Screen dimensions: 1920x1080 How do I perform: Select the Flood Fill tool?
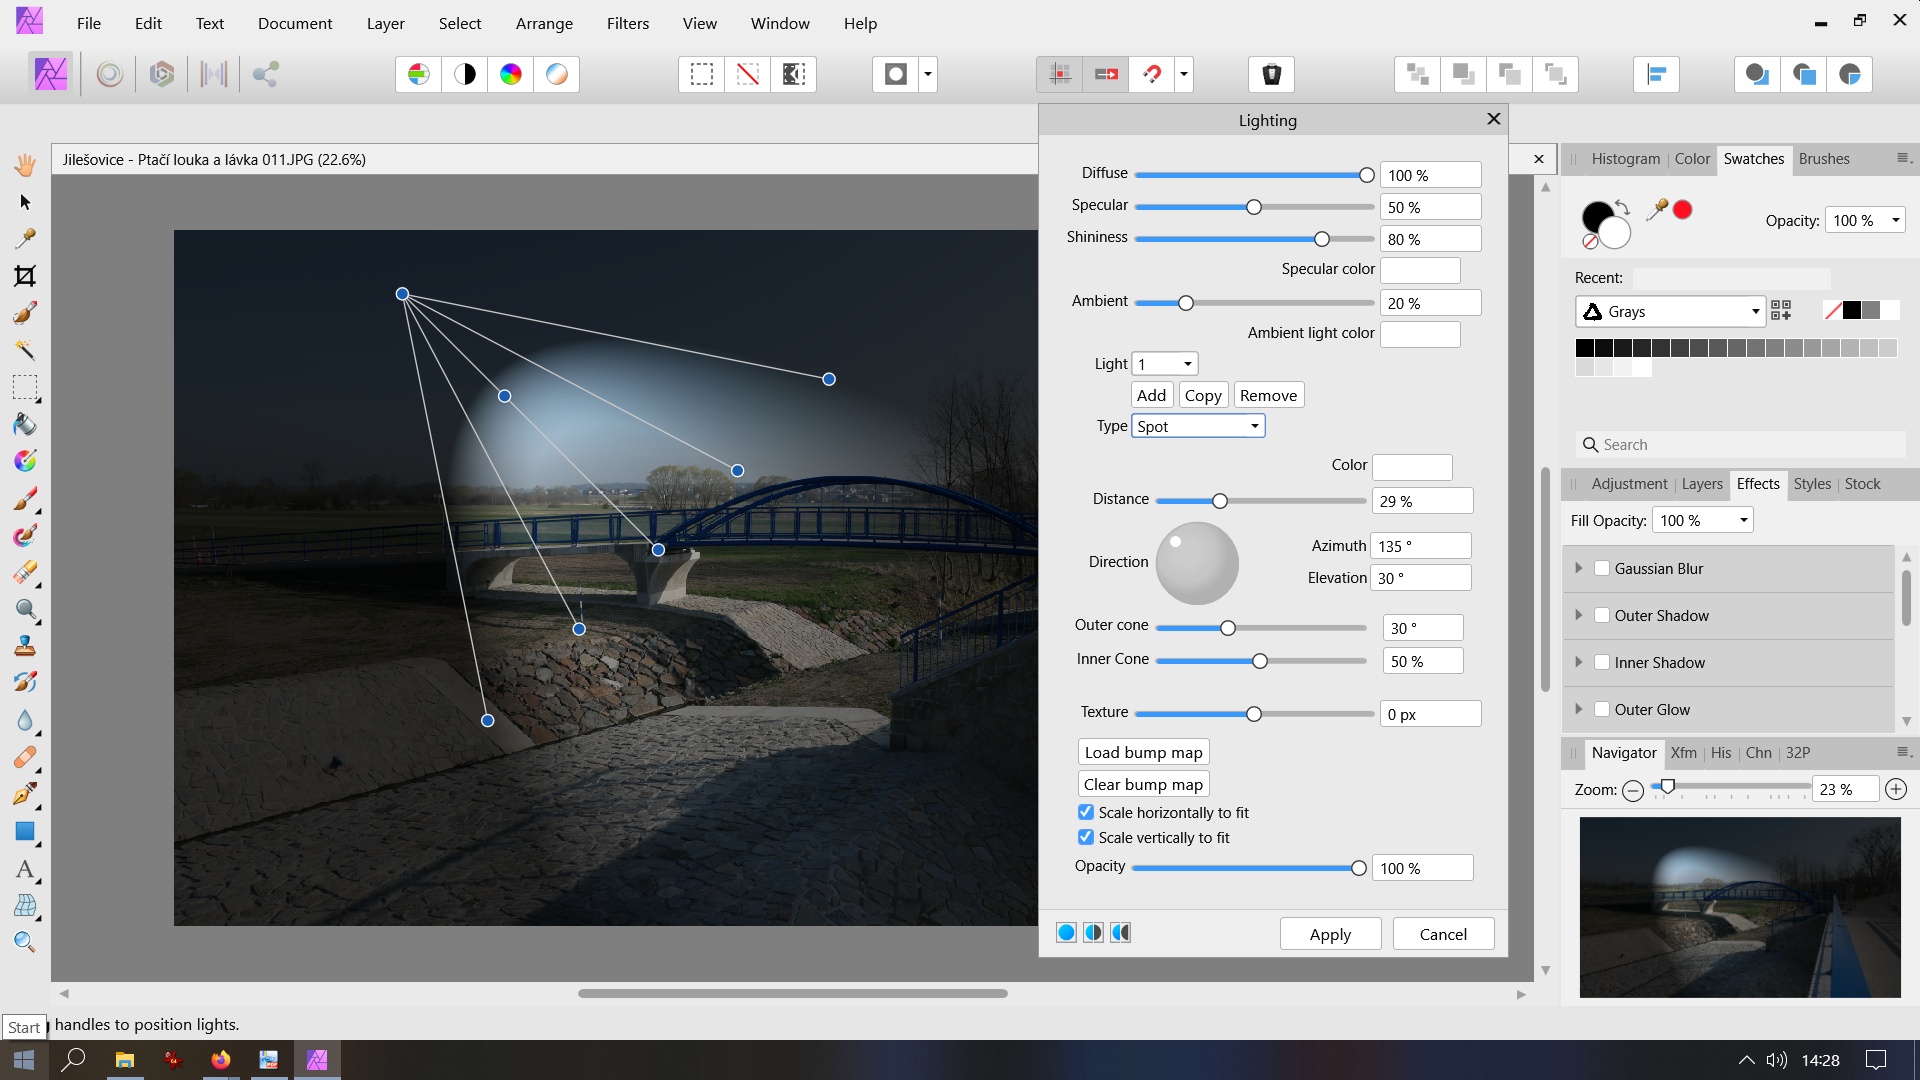(x=25, y=424)
